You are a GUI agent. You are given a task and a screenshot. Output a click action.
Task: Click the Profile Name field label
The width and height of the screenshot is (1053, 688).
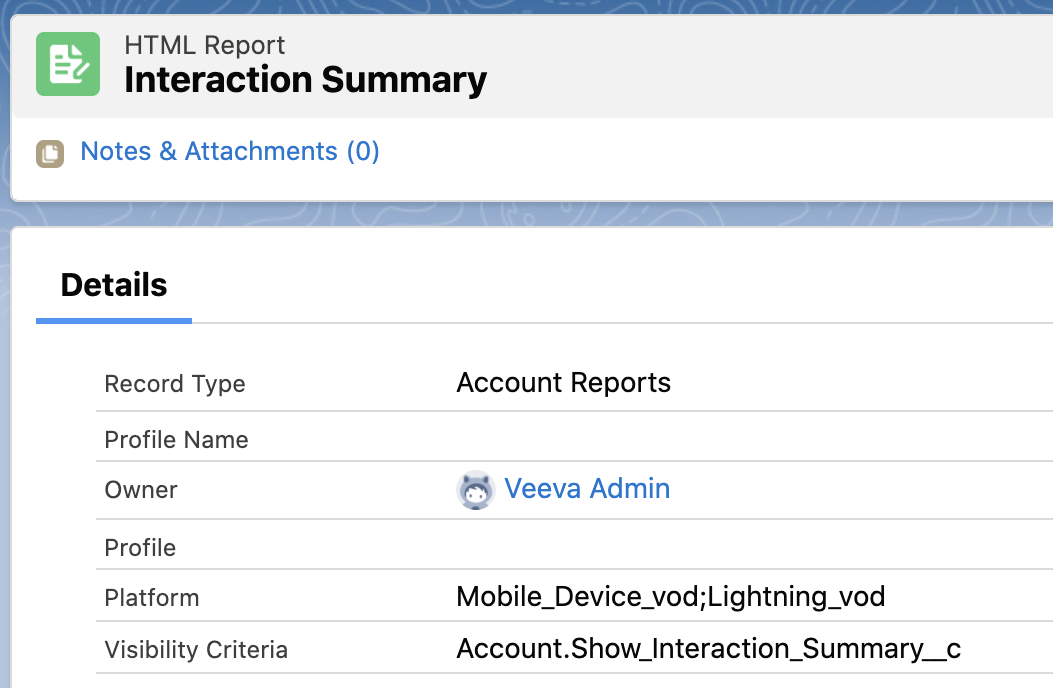click(176, 440)
